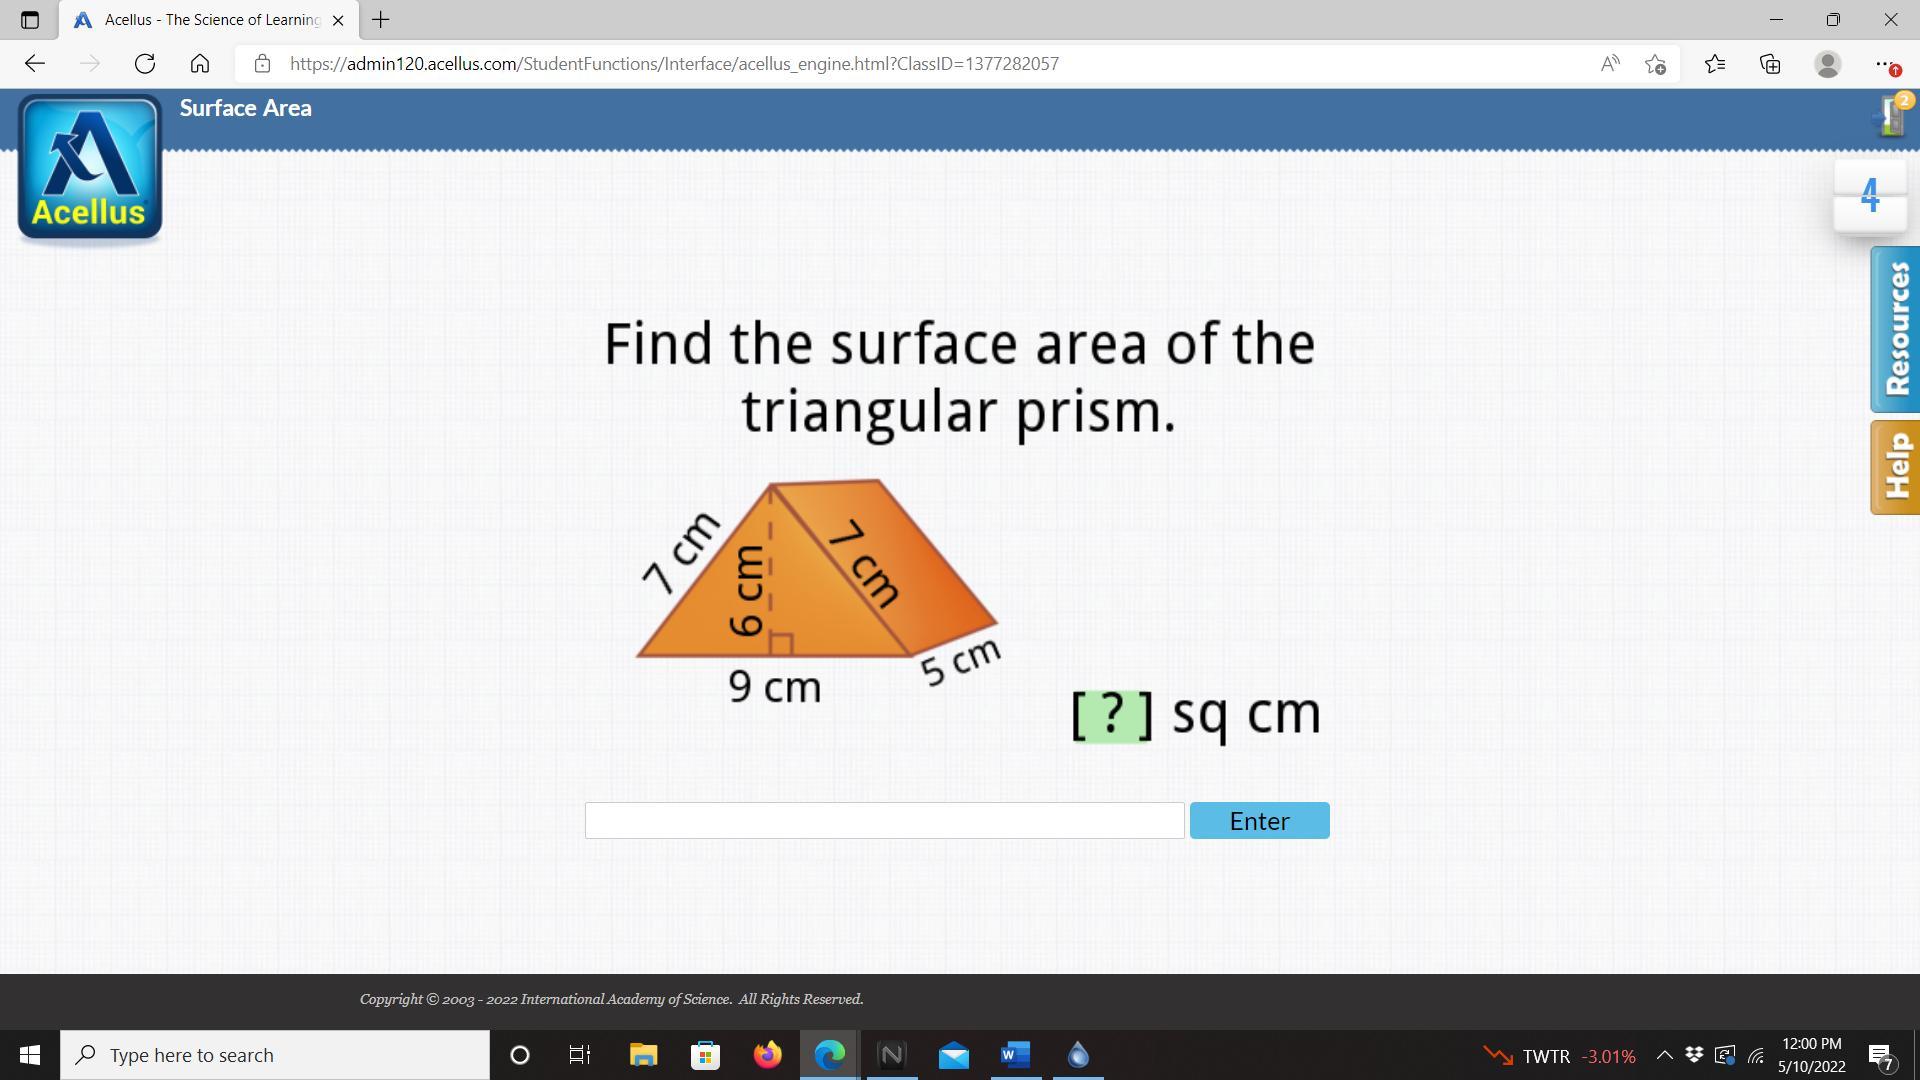Open a new browser tab
The height and width of the screenshot is (1080, 1920).
click(x=380, y=20)
